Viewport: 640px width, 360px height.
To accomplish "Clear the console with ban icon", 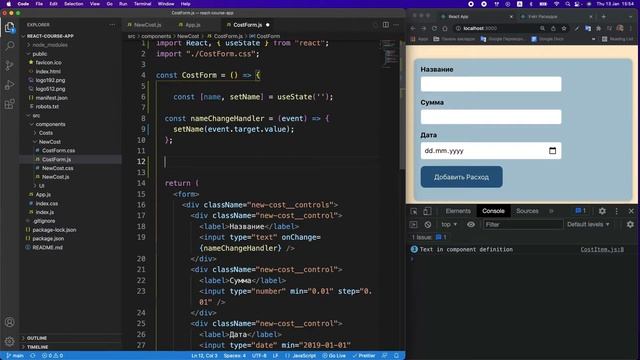I will (427, 224).
